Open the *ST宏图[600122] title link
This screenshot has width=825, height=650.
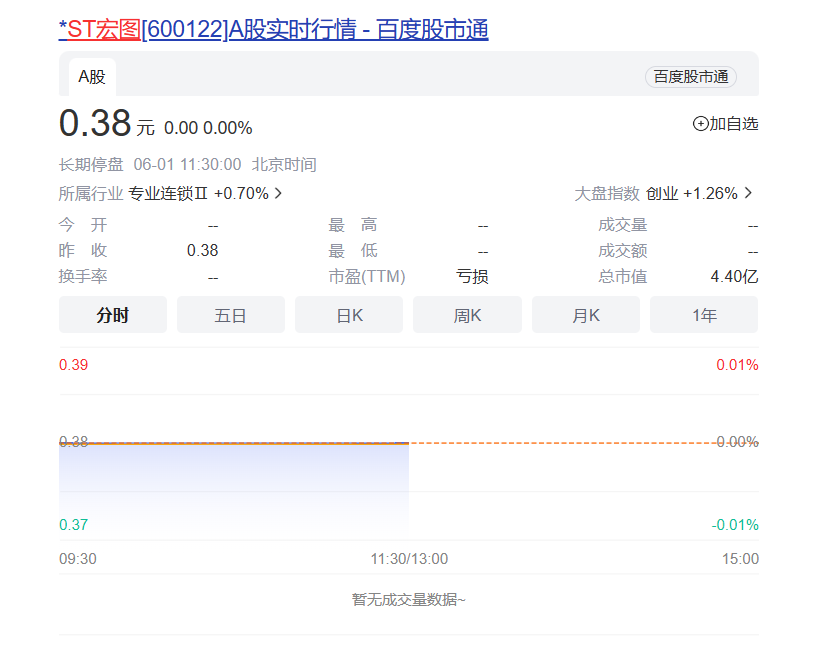tap(273, 30)
